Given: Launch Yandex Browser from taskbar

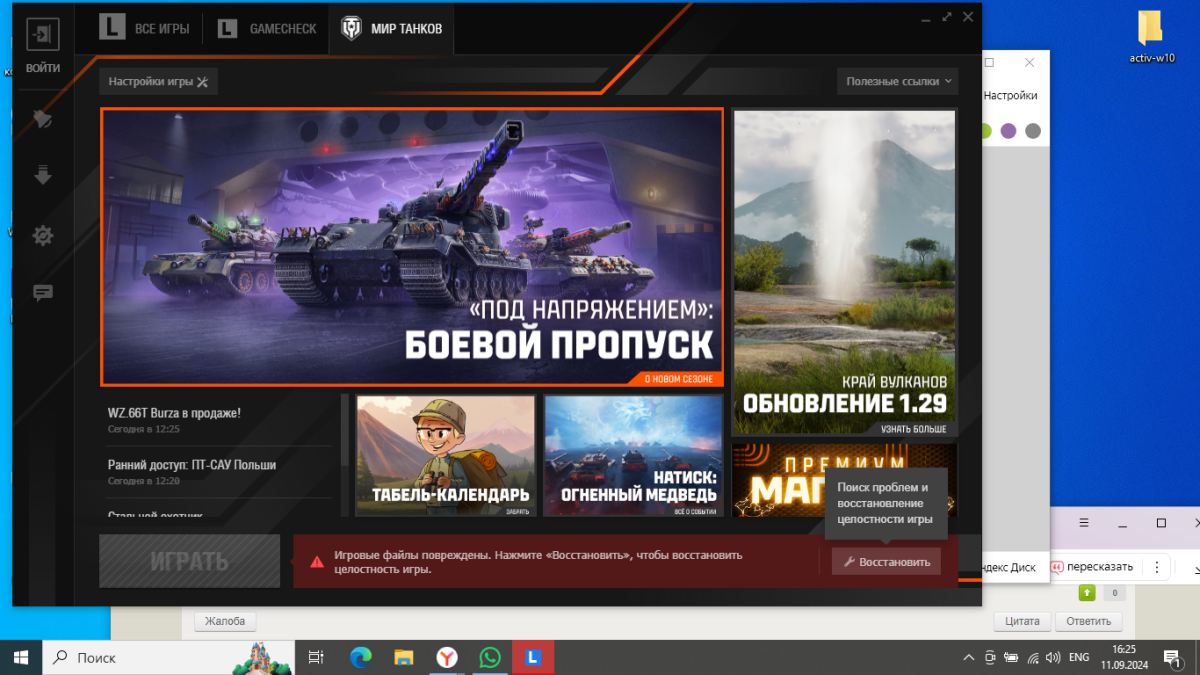Looking at the screenshot, I should click(x=446, y=657).
